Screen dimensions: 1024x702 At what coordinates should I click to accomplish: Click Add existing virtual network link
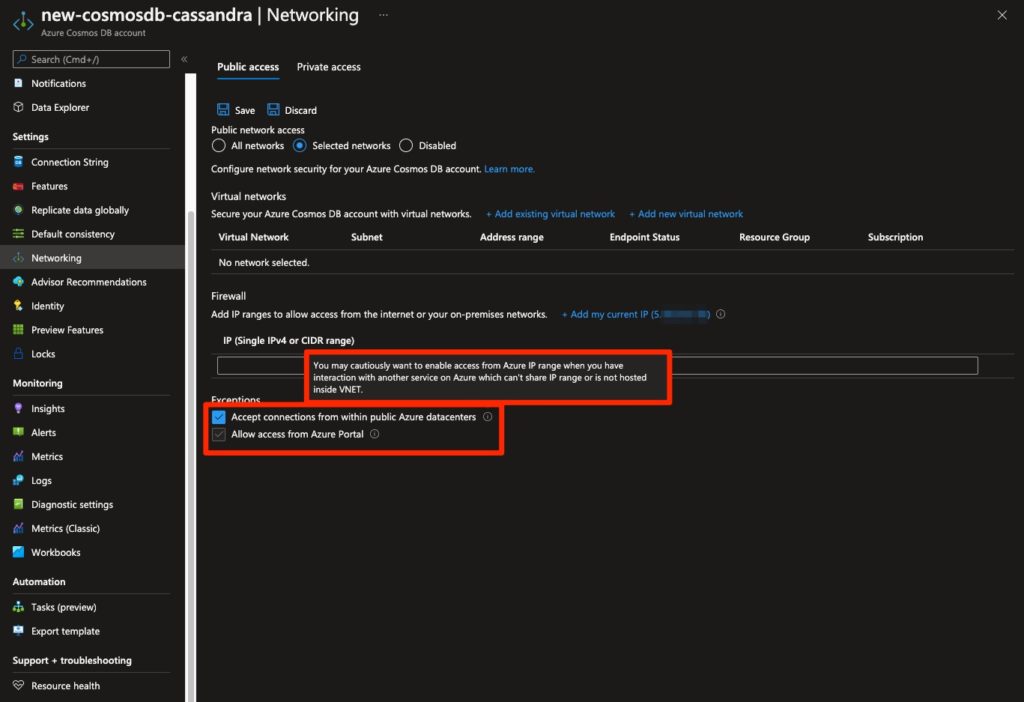coord(550,214)
